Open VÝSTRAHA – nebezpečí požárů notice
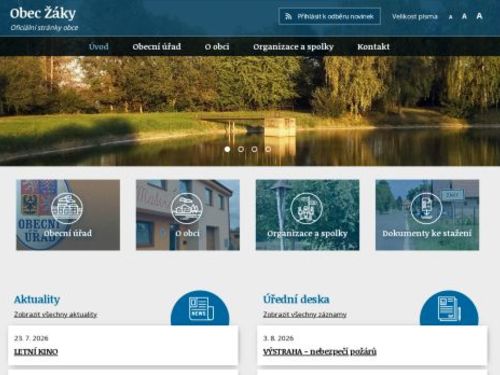 click(320, 352)
